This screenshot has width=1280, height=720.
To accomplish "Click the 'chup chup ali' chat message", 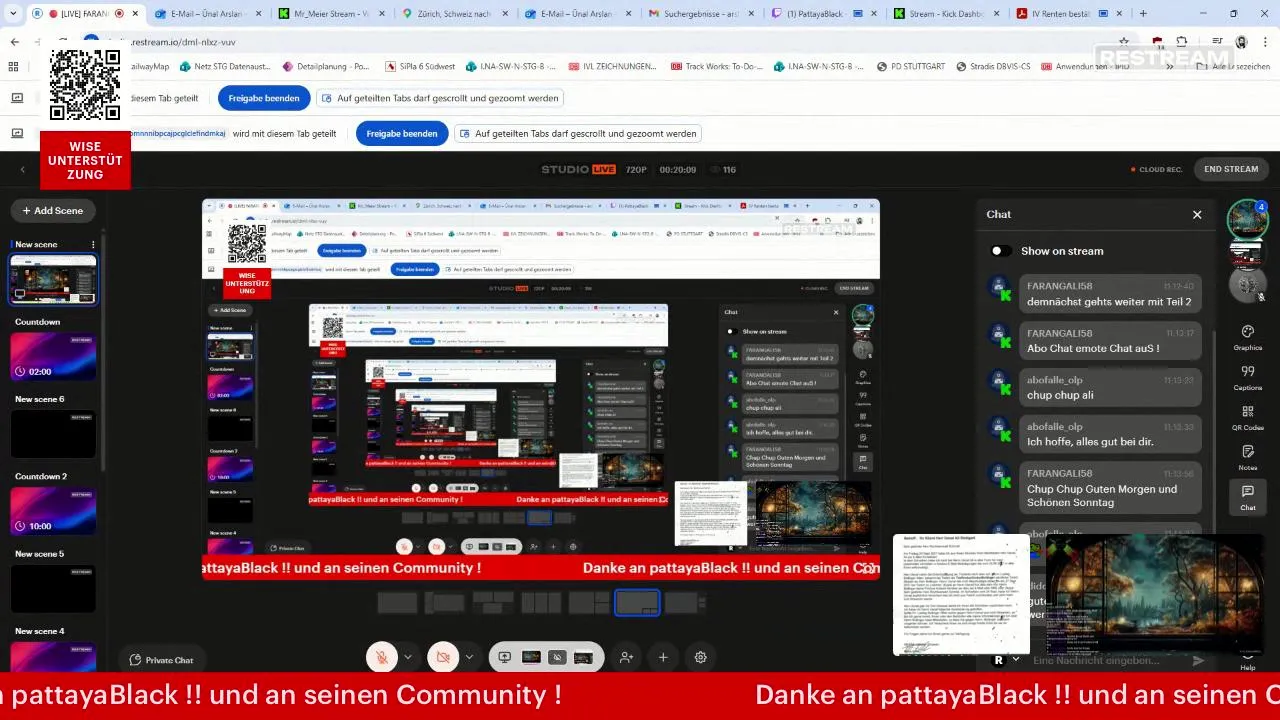I will pyautogui.click(x=1109, y=388).
